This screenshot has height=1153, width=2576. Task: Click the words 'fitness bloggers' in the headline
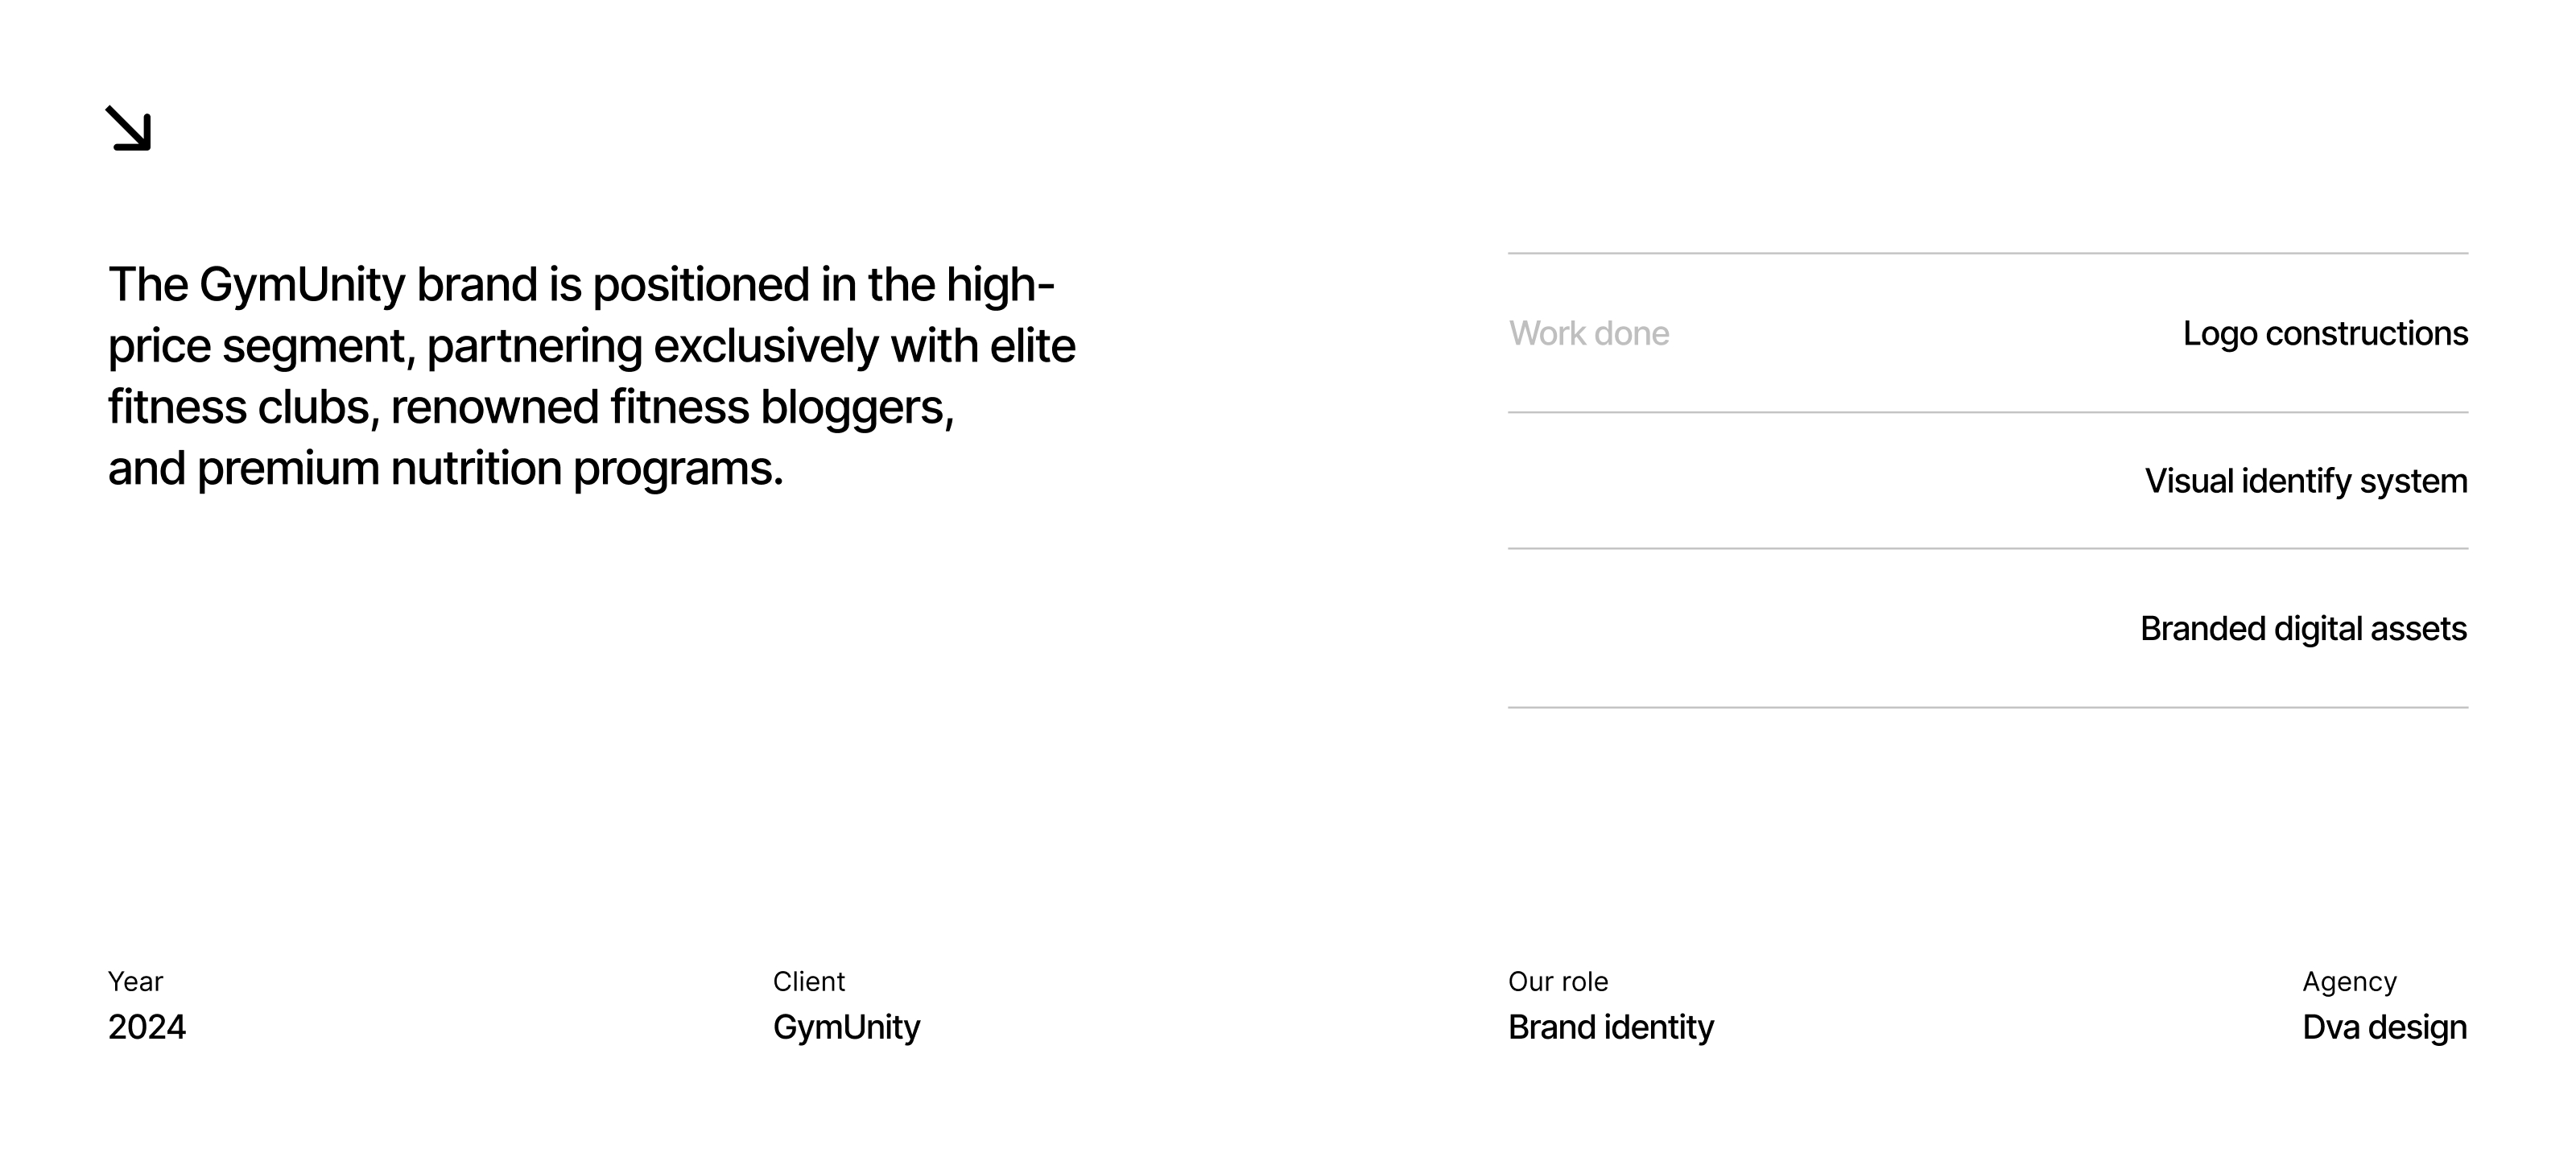click(780, 407)
